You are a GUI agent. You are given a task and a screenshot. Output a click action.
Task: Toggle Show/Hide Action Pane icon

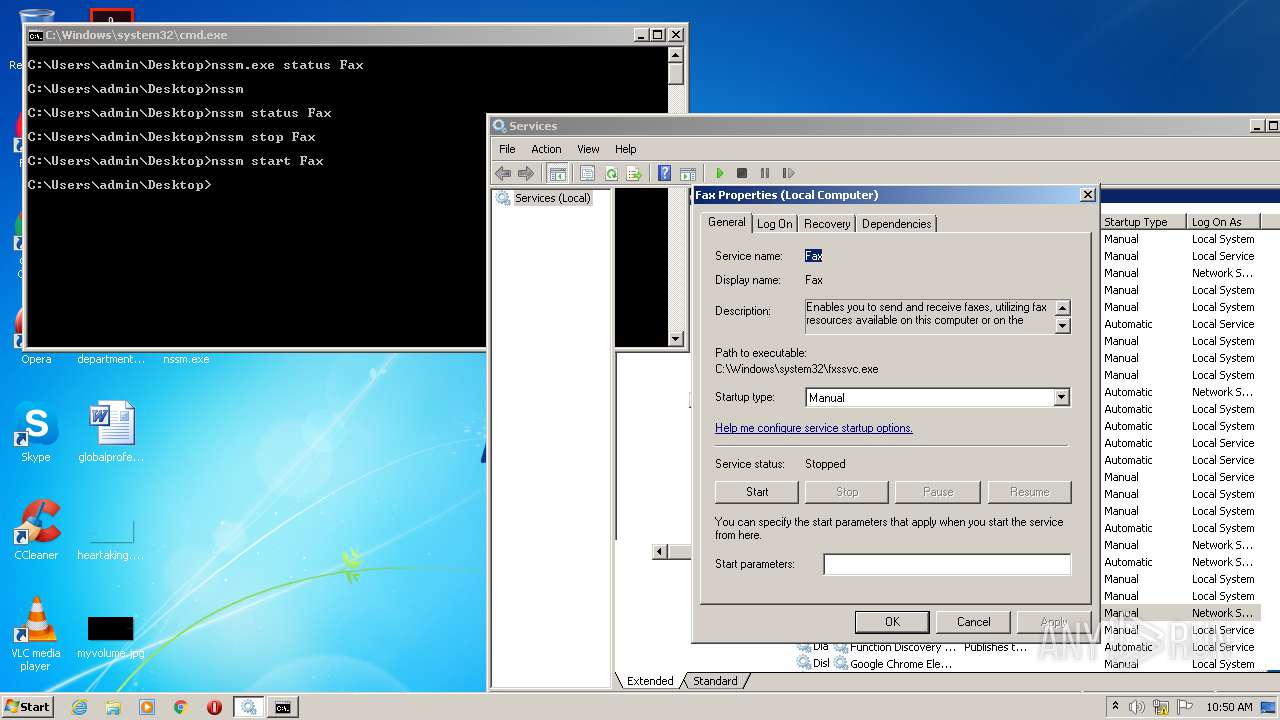point(688,173)
